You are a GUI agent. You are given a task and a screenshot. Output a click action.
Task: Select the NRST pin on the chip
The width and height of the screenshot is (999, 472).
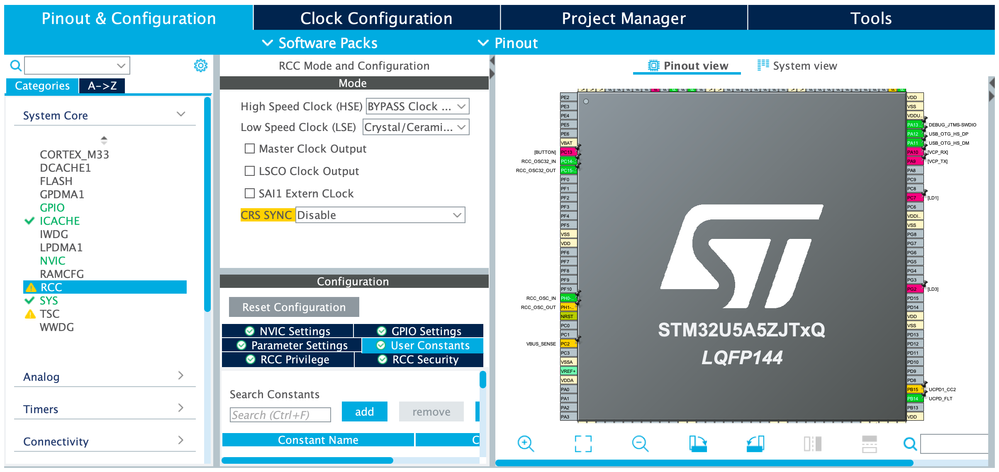(568, 316)
